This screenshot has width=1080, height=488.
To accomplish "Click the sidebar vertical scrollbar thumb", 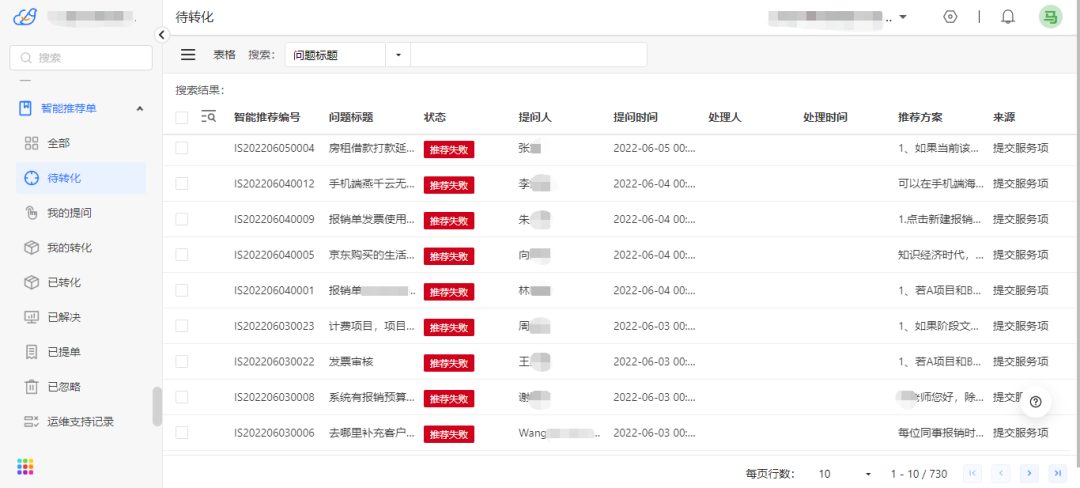I will (157, 406).
